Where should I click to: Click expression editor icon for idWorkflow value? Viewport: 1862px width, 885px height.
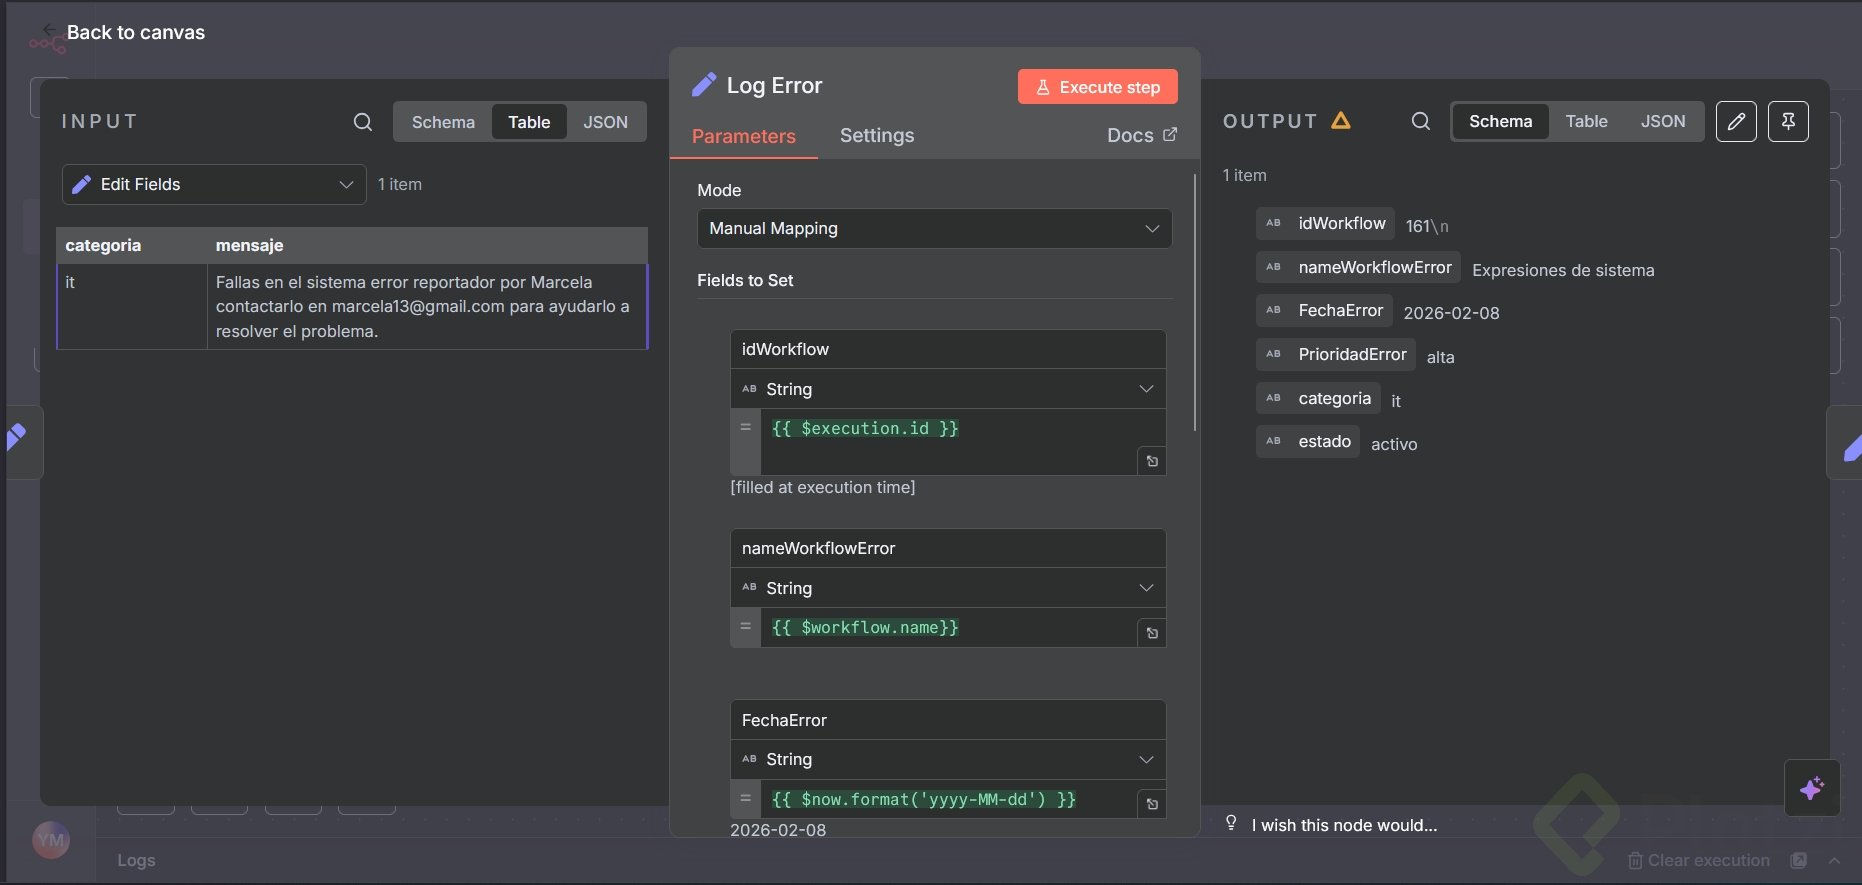1152,461
